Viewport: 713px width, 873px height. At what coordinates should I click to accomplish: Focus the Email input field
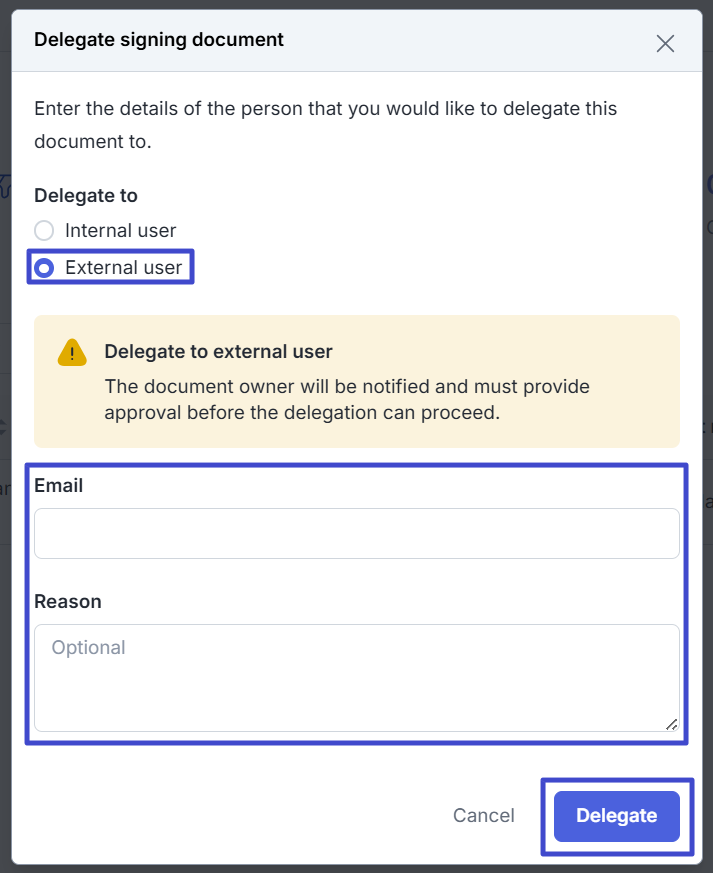(x=356, y=533)
